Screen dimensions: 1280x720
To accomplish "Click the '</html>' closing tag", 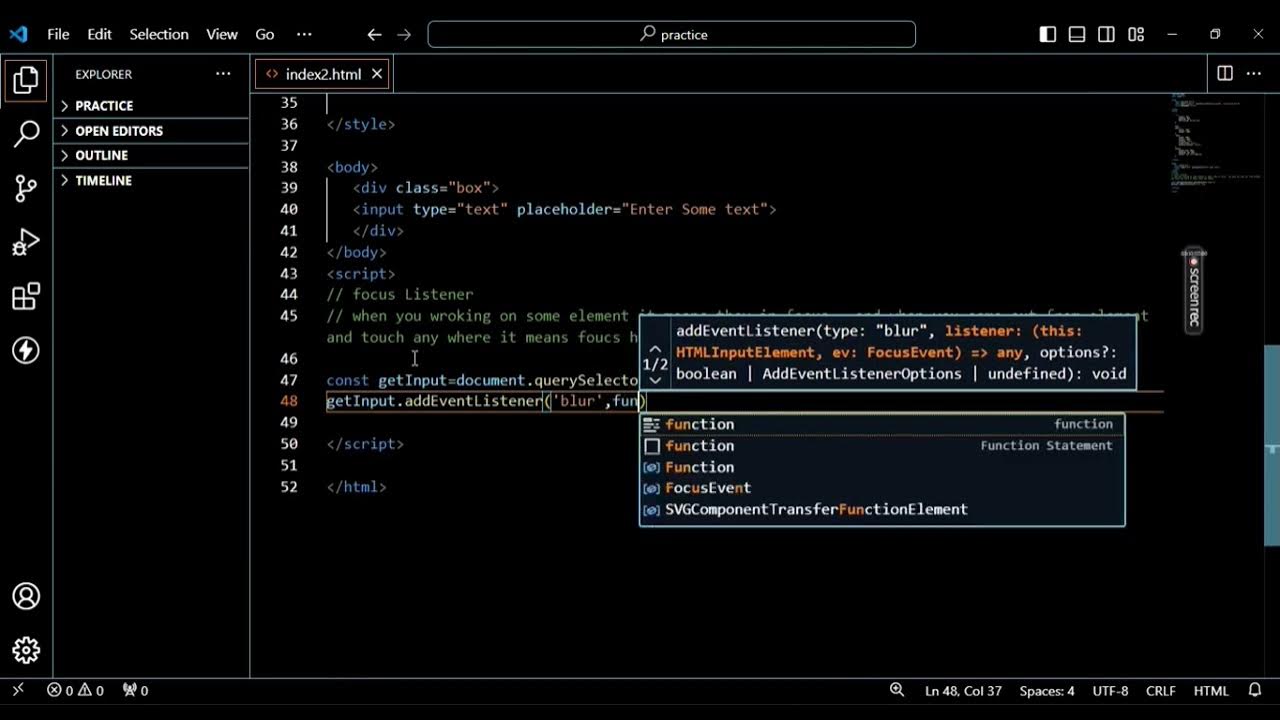I will (356, 487).
